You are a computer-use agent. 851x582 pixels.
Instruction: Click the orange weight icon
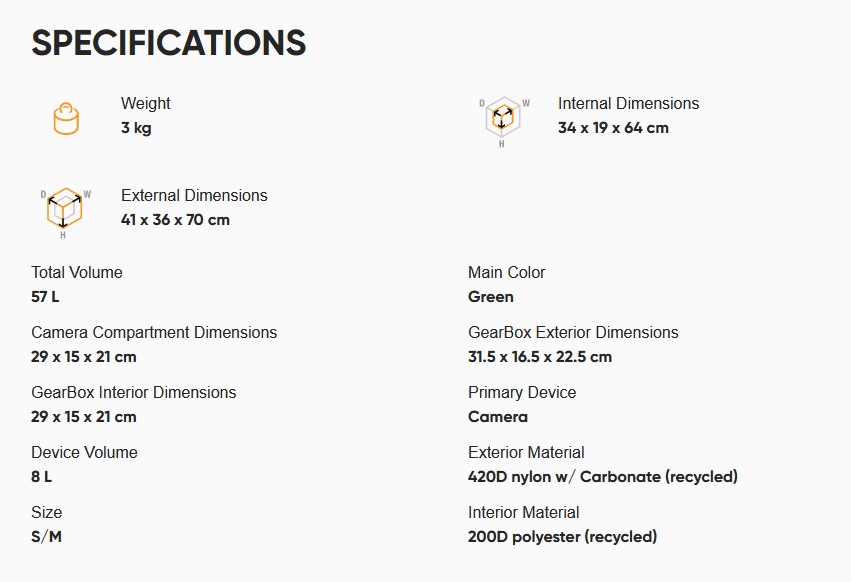[x=66, y=118]
